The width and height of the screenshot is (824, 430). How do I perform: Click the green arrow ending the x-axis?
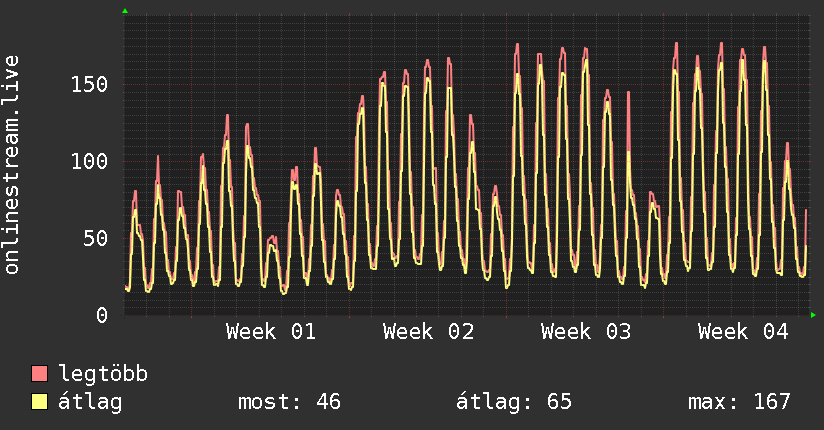click(x=813, y=315)
